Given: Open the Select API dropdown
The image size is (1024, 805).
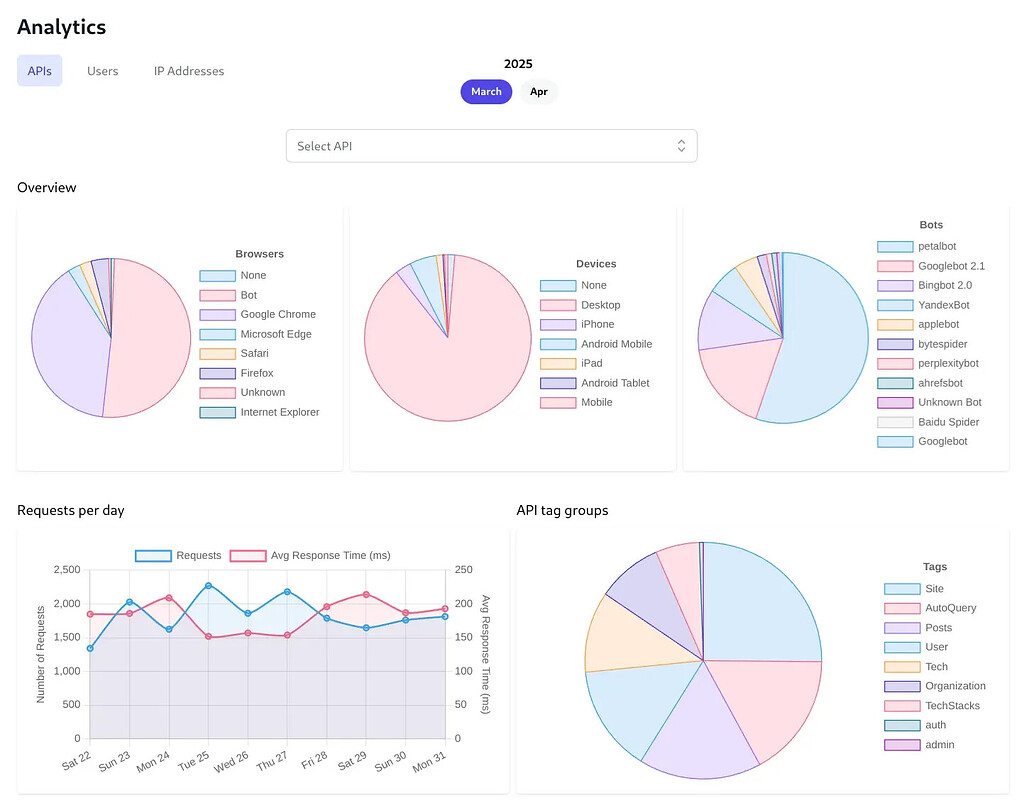Looking at the screenshot, I should coord(492,145).
